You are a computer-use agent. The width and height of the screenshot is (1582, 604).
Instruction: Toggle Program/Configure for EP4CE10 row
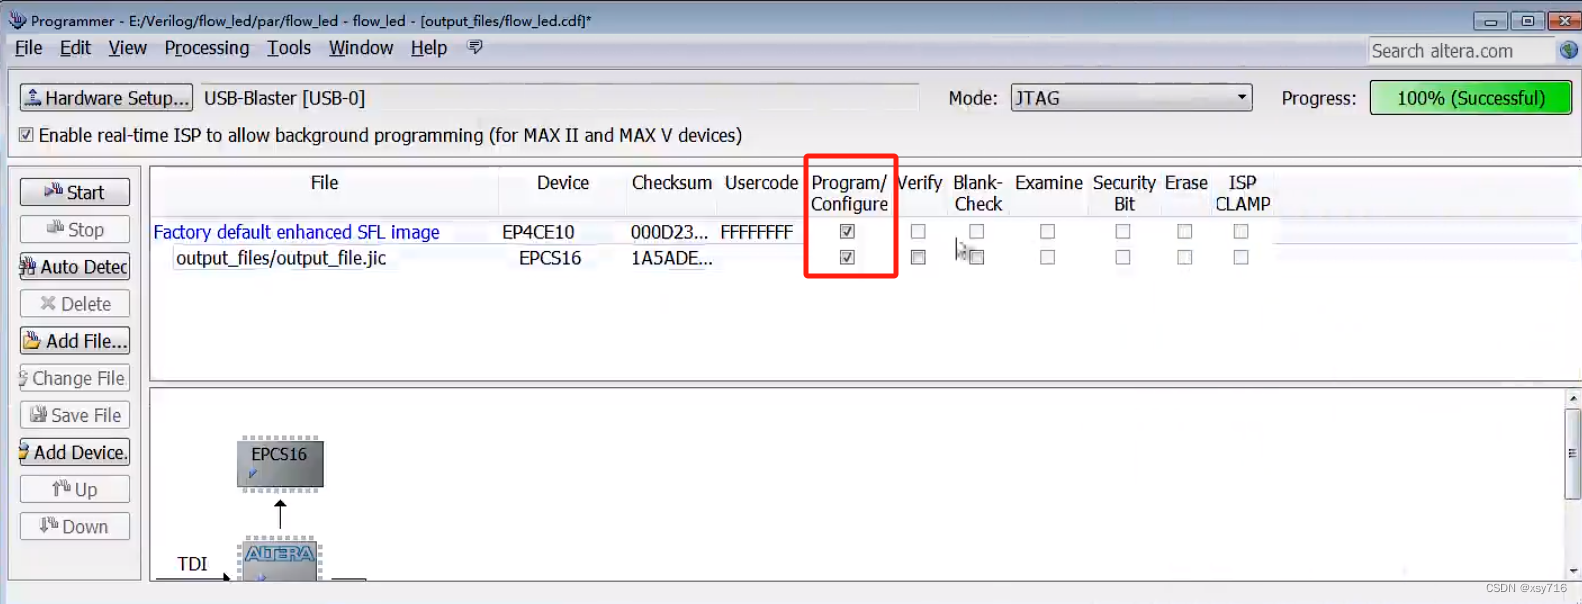847,231
